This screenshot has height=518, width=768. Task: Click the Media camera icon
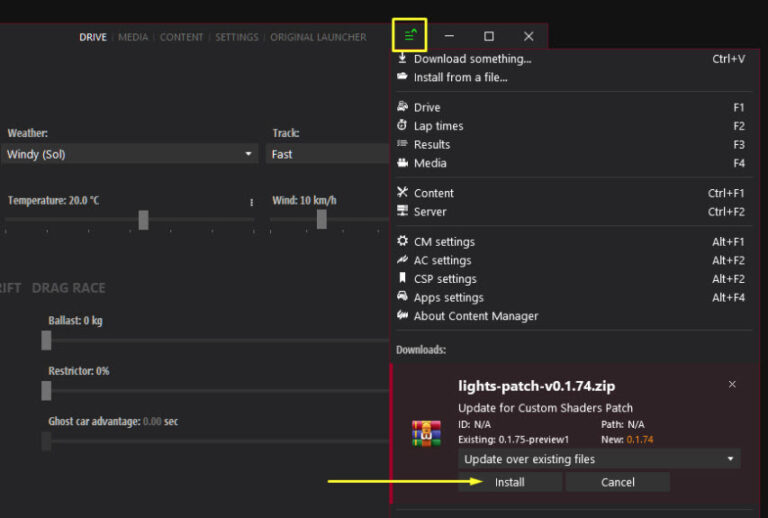402,163
